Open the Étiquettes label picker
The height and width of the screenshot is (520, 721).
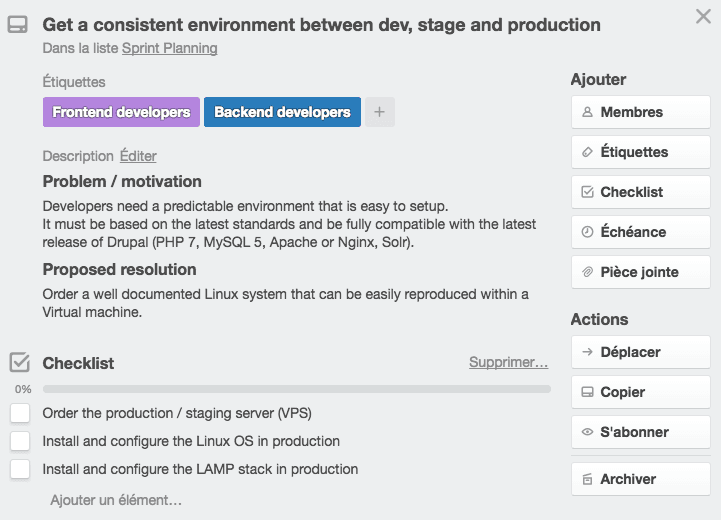tap(640, 152)
